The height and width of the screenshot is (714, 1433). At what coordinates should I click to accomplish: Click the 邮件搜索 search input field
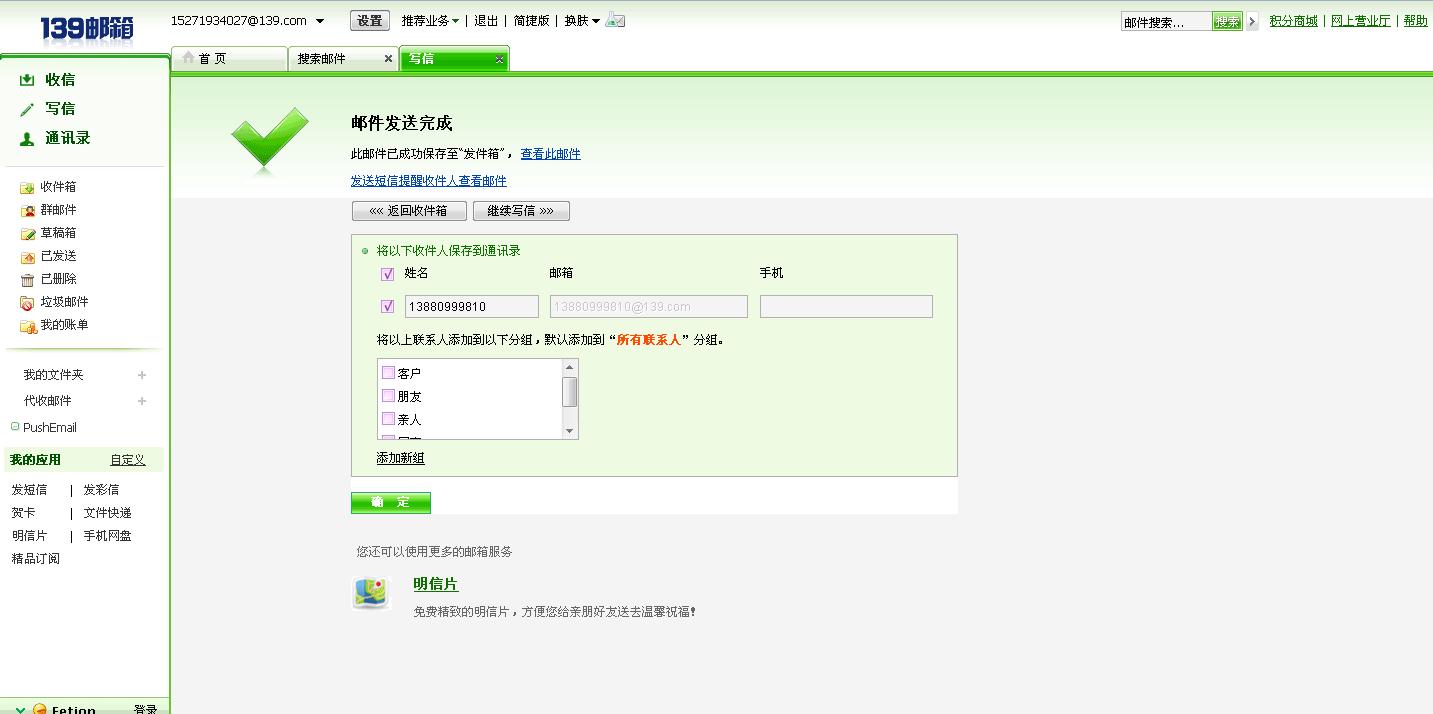pos(1166,21)
